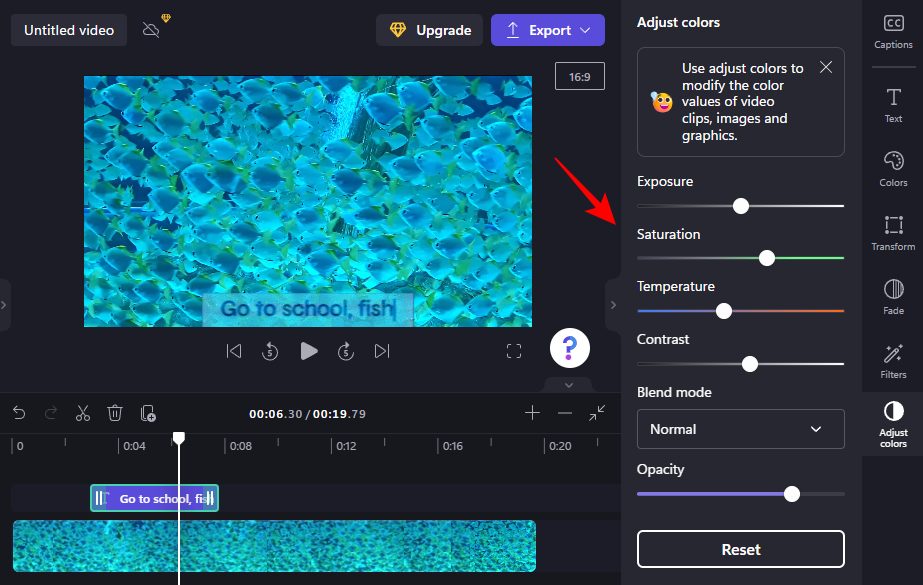The width and height of the screenshot is (923, 585).
Task: Click the split scissors icon
Action: 83,413
